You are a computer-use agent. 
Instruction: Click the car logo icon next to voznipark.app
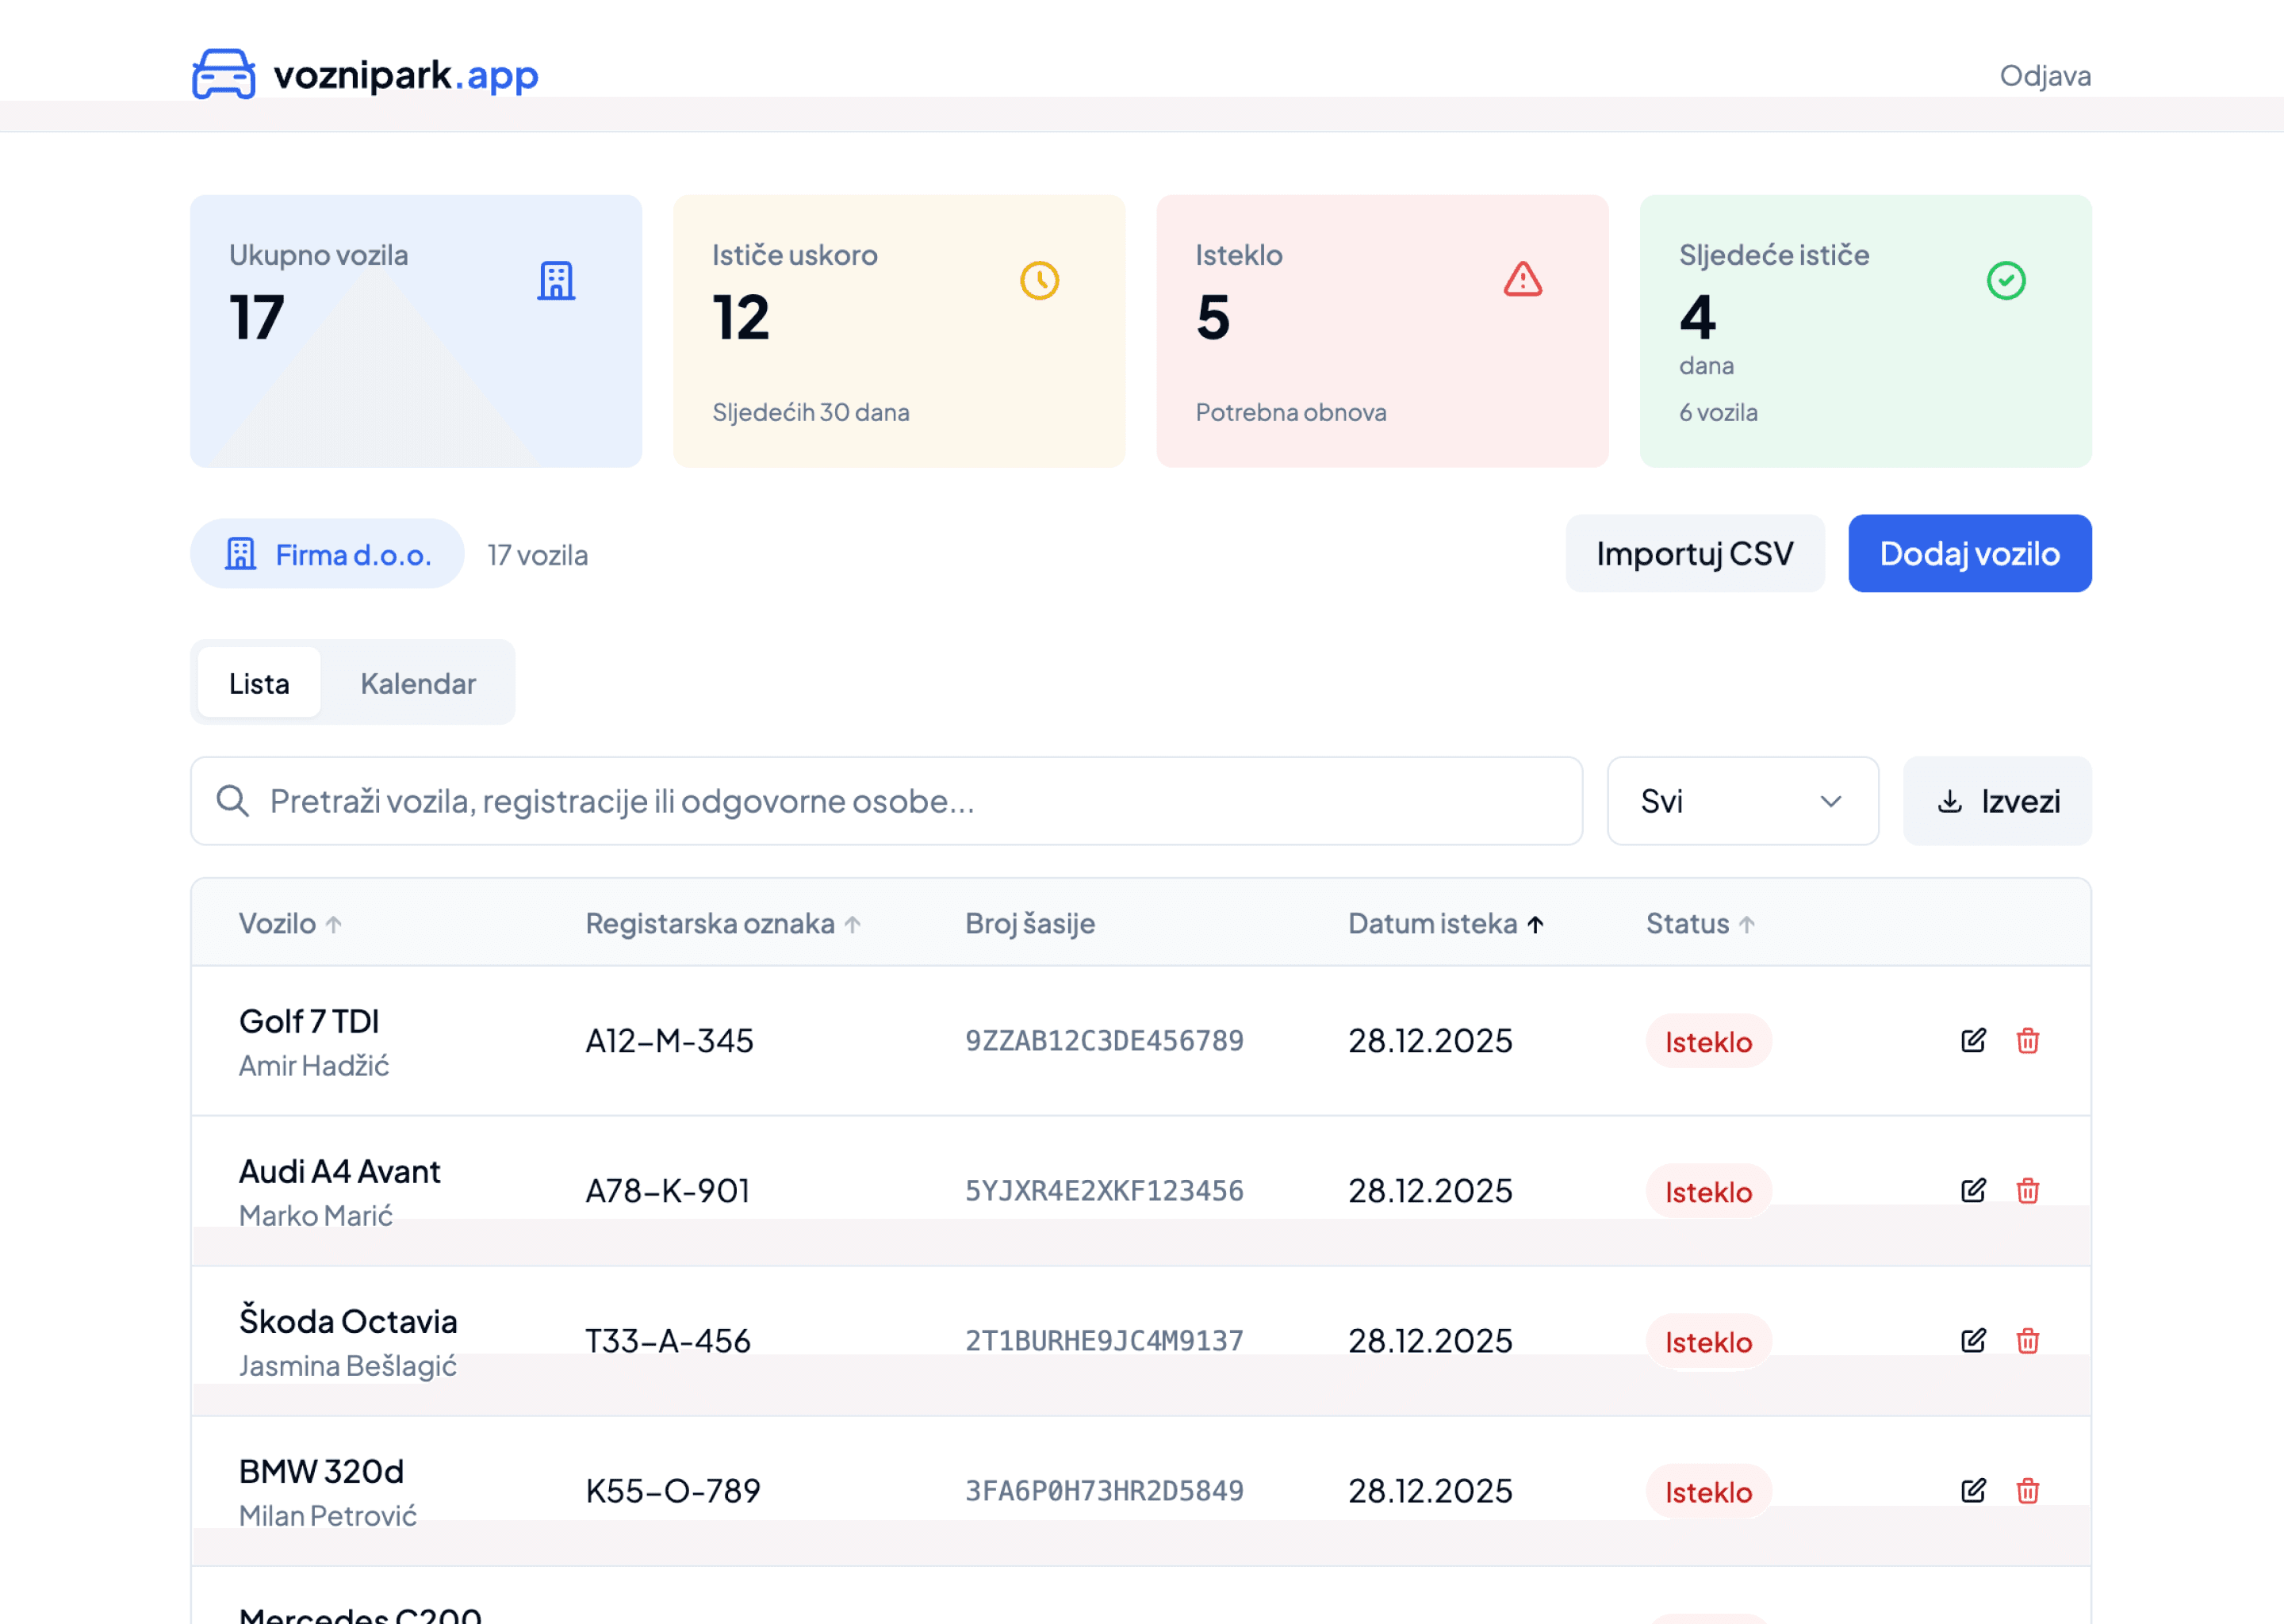pos(223,73)
